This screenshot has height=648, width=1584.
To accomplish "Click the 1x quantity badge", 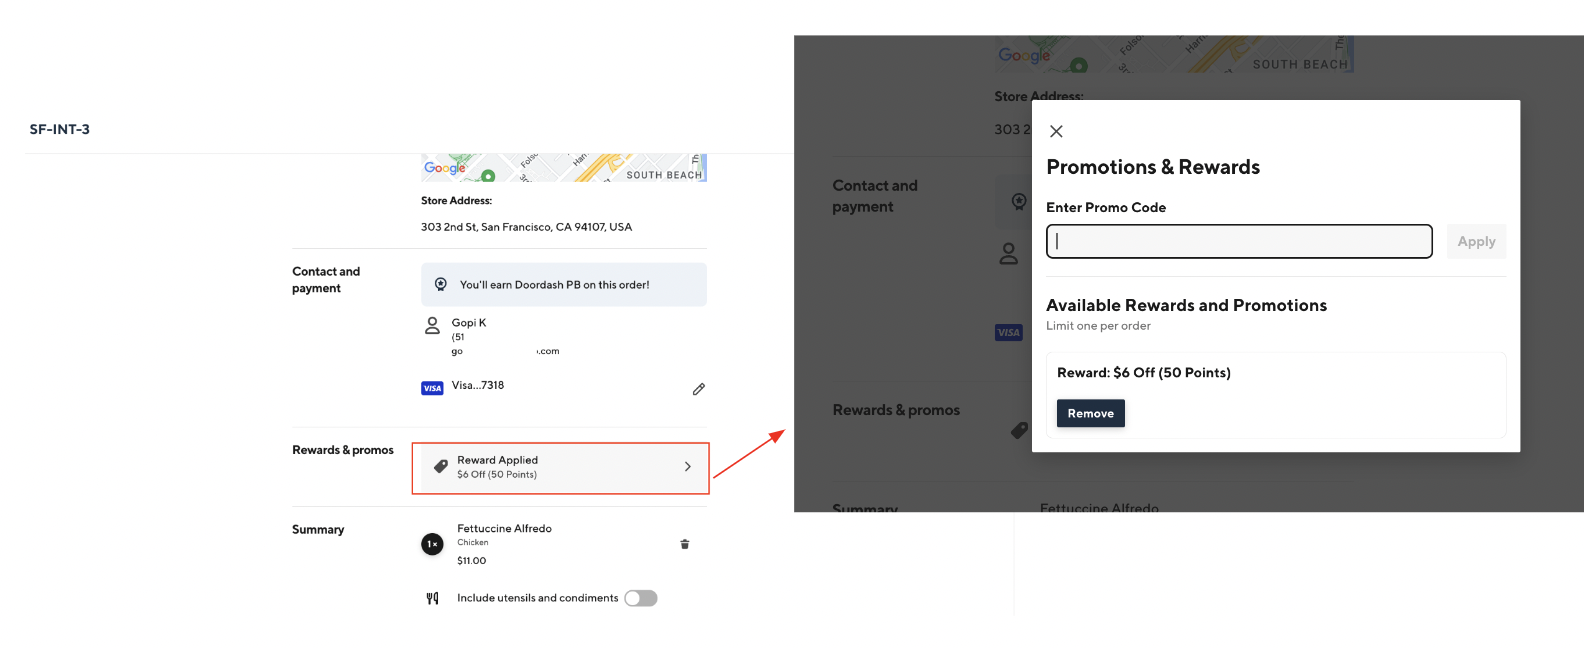I will click(432, 544).
